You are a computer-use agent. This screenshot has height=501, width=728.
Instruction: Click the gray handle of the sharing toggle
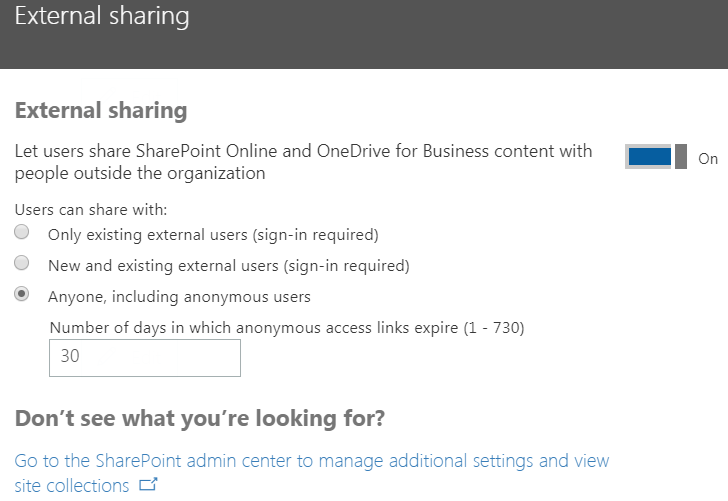[x=681, y=157]
